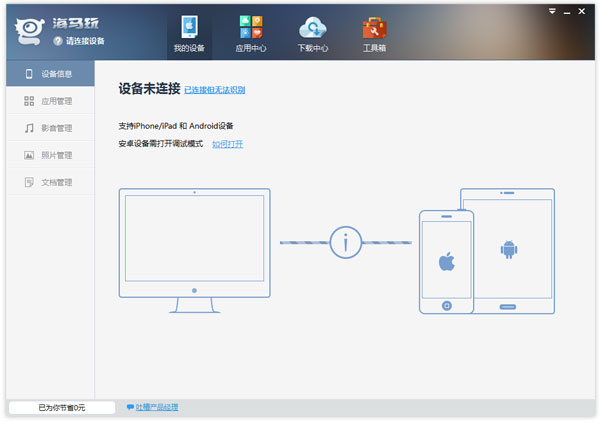
Task: Open the 下载中心 cloud icon
Action: pyautogui.click(x=313, y=27)
